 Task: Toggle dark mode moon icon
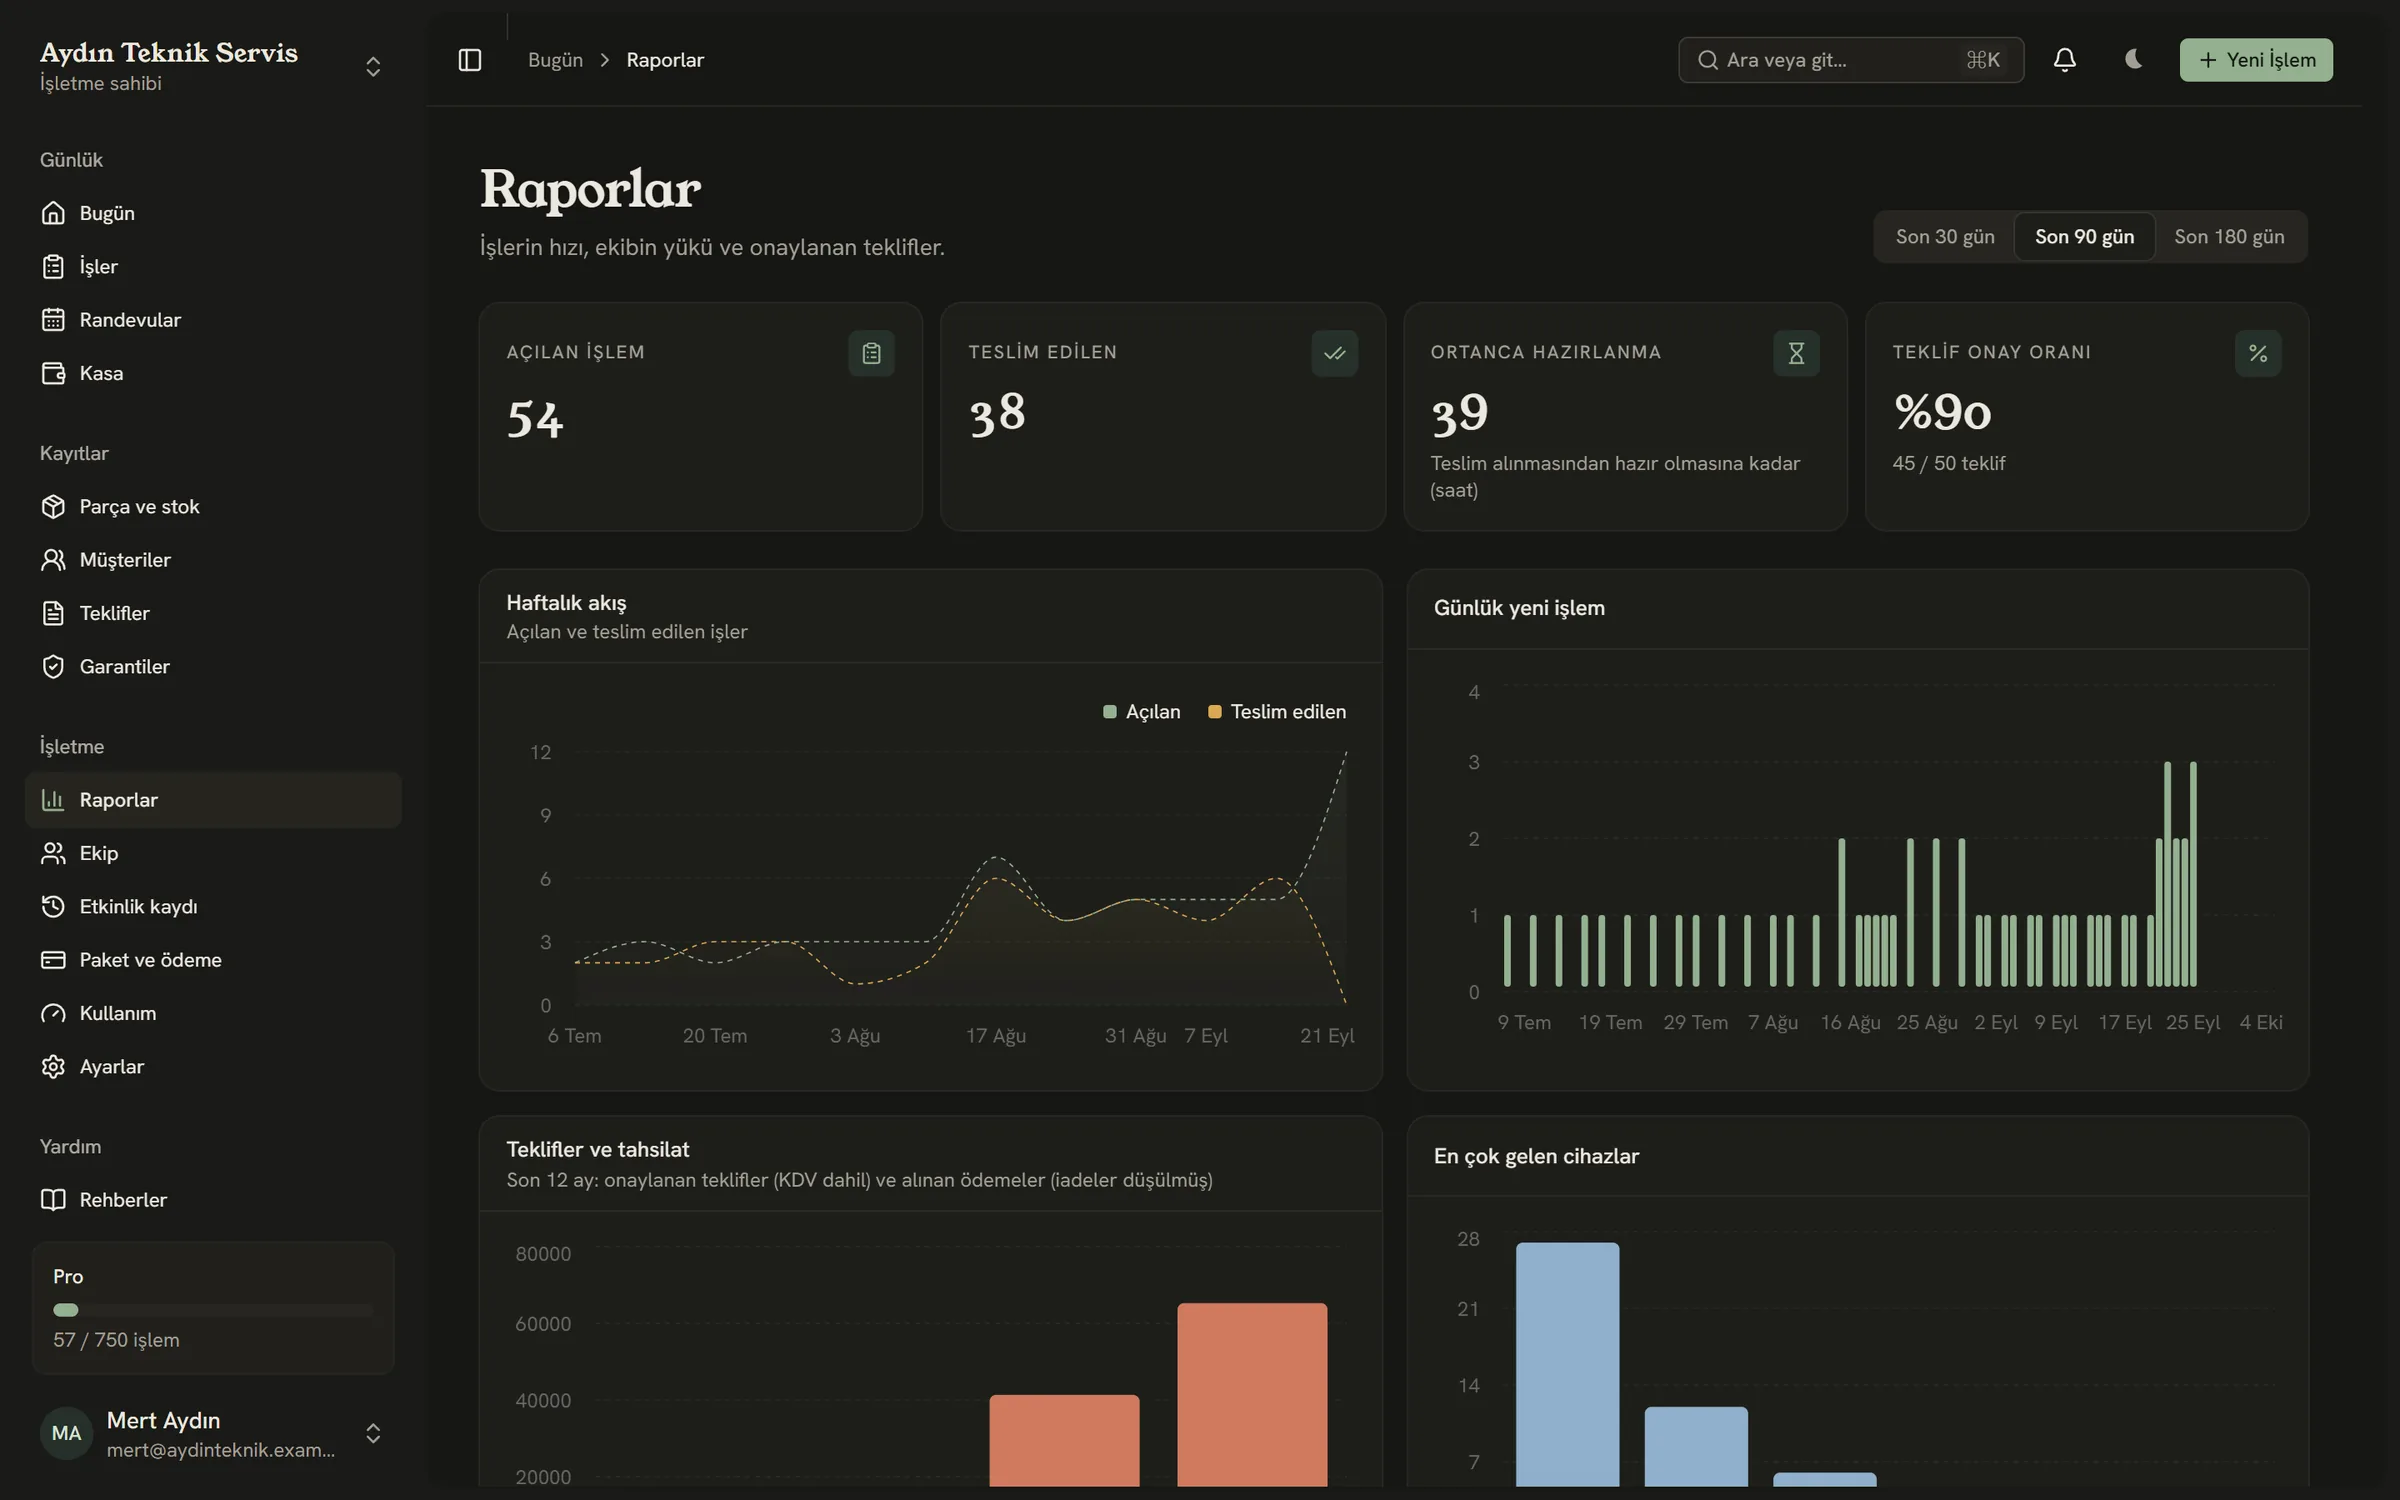[2133, 60]
